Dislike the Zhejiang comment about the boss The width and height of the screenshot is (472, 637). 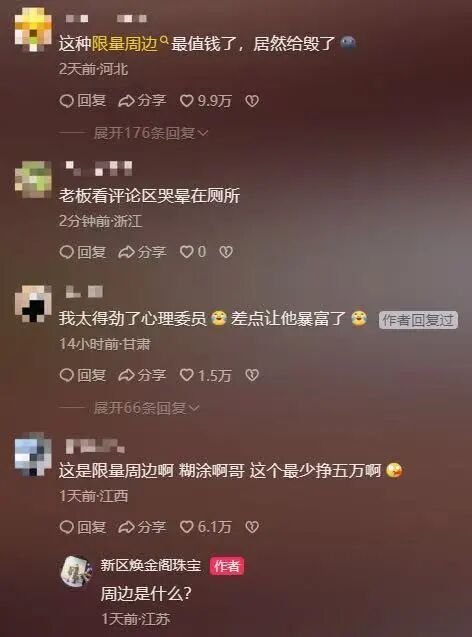(x=226, y=252)
